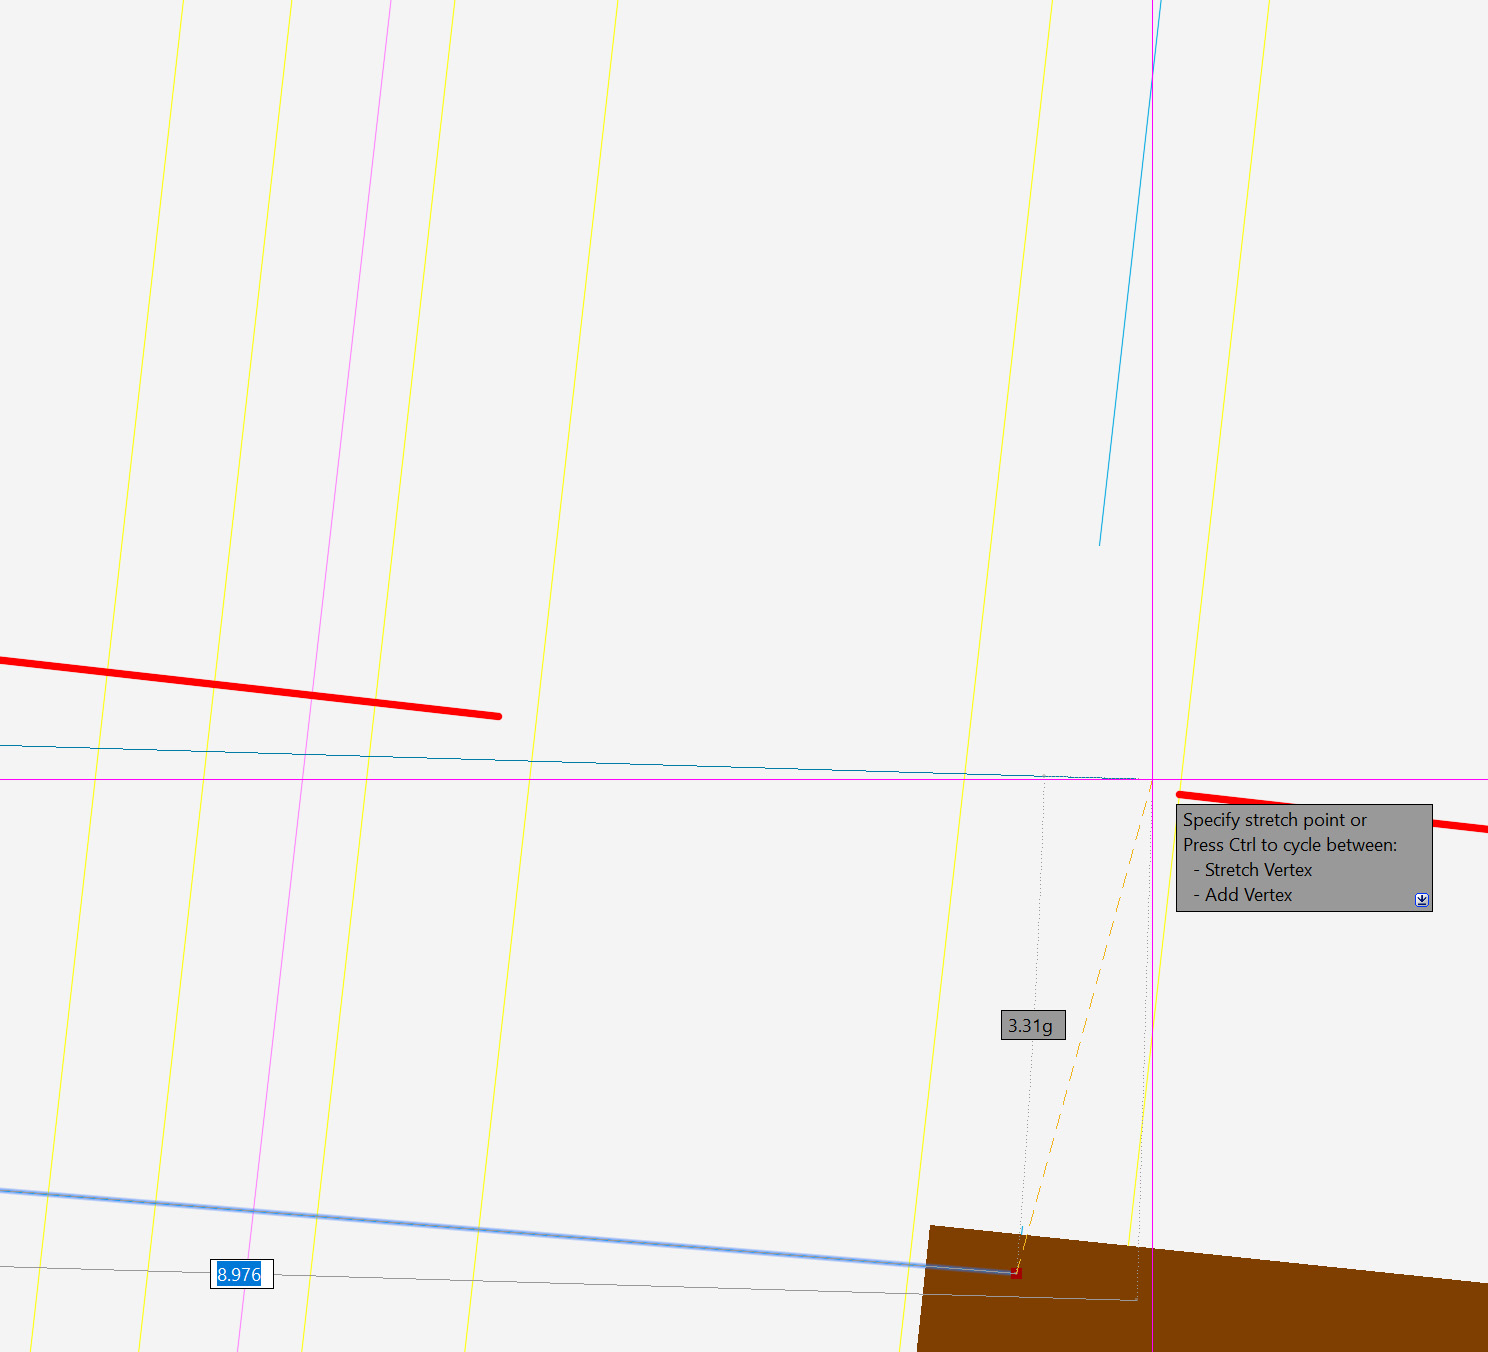Viewport: 1488px width, 1352px height.
Task: Click the 3.31g angle input box
Action: 1033,1025
